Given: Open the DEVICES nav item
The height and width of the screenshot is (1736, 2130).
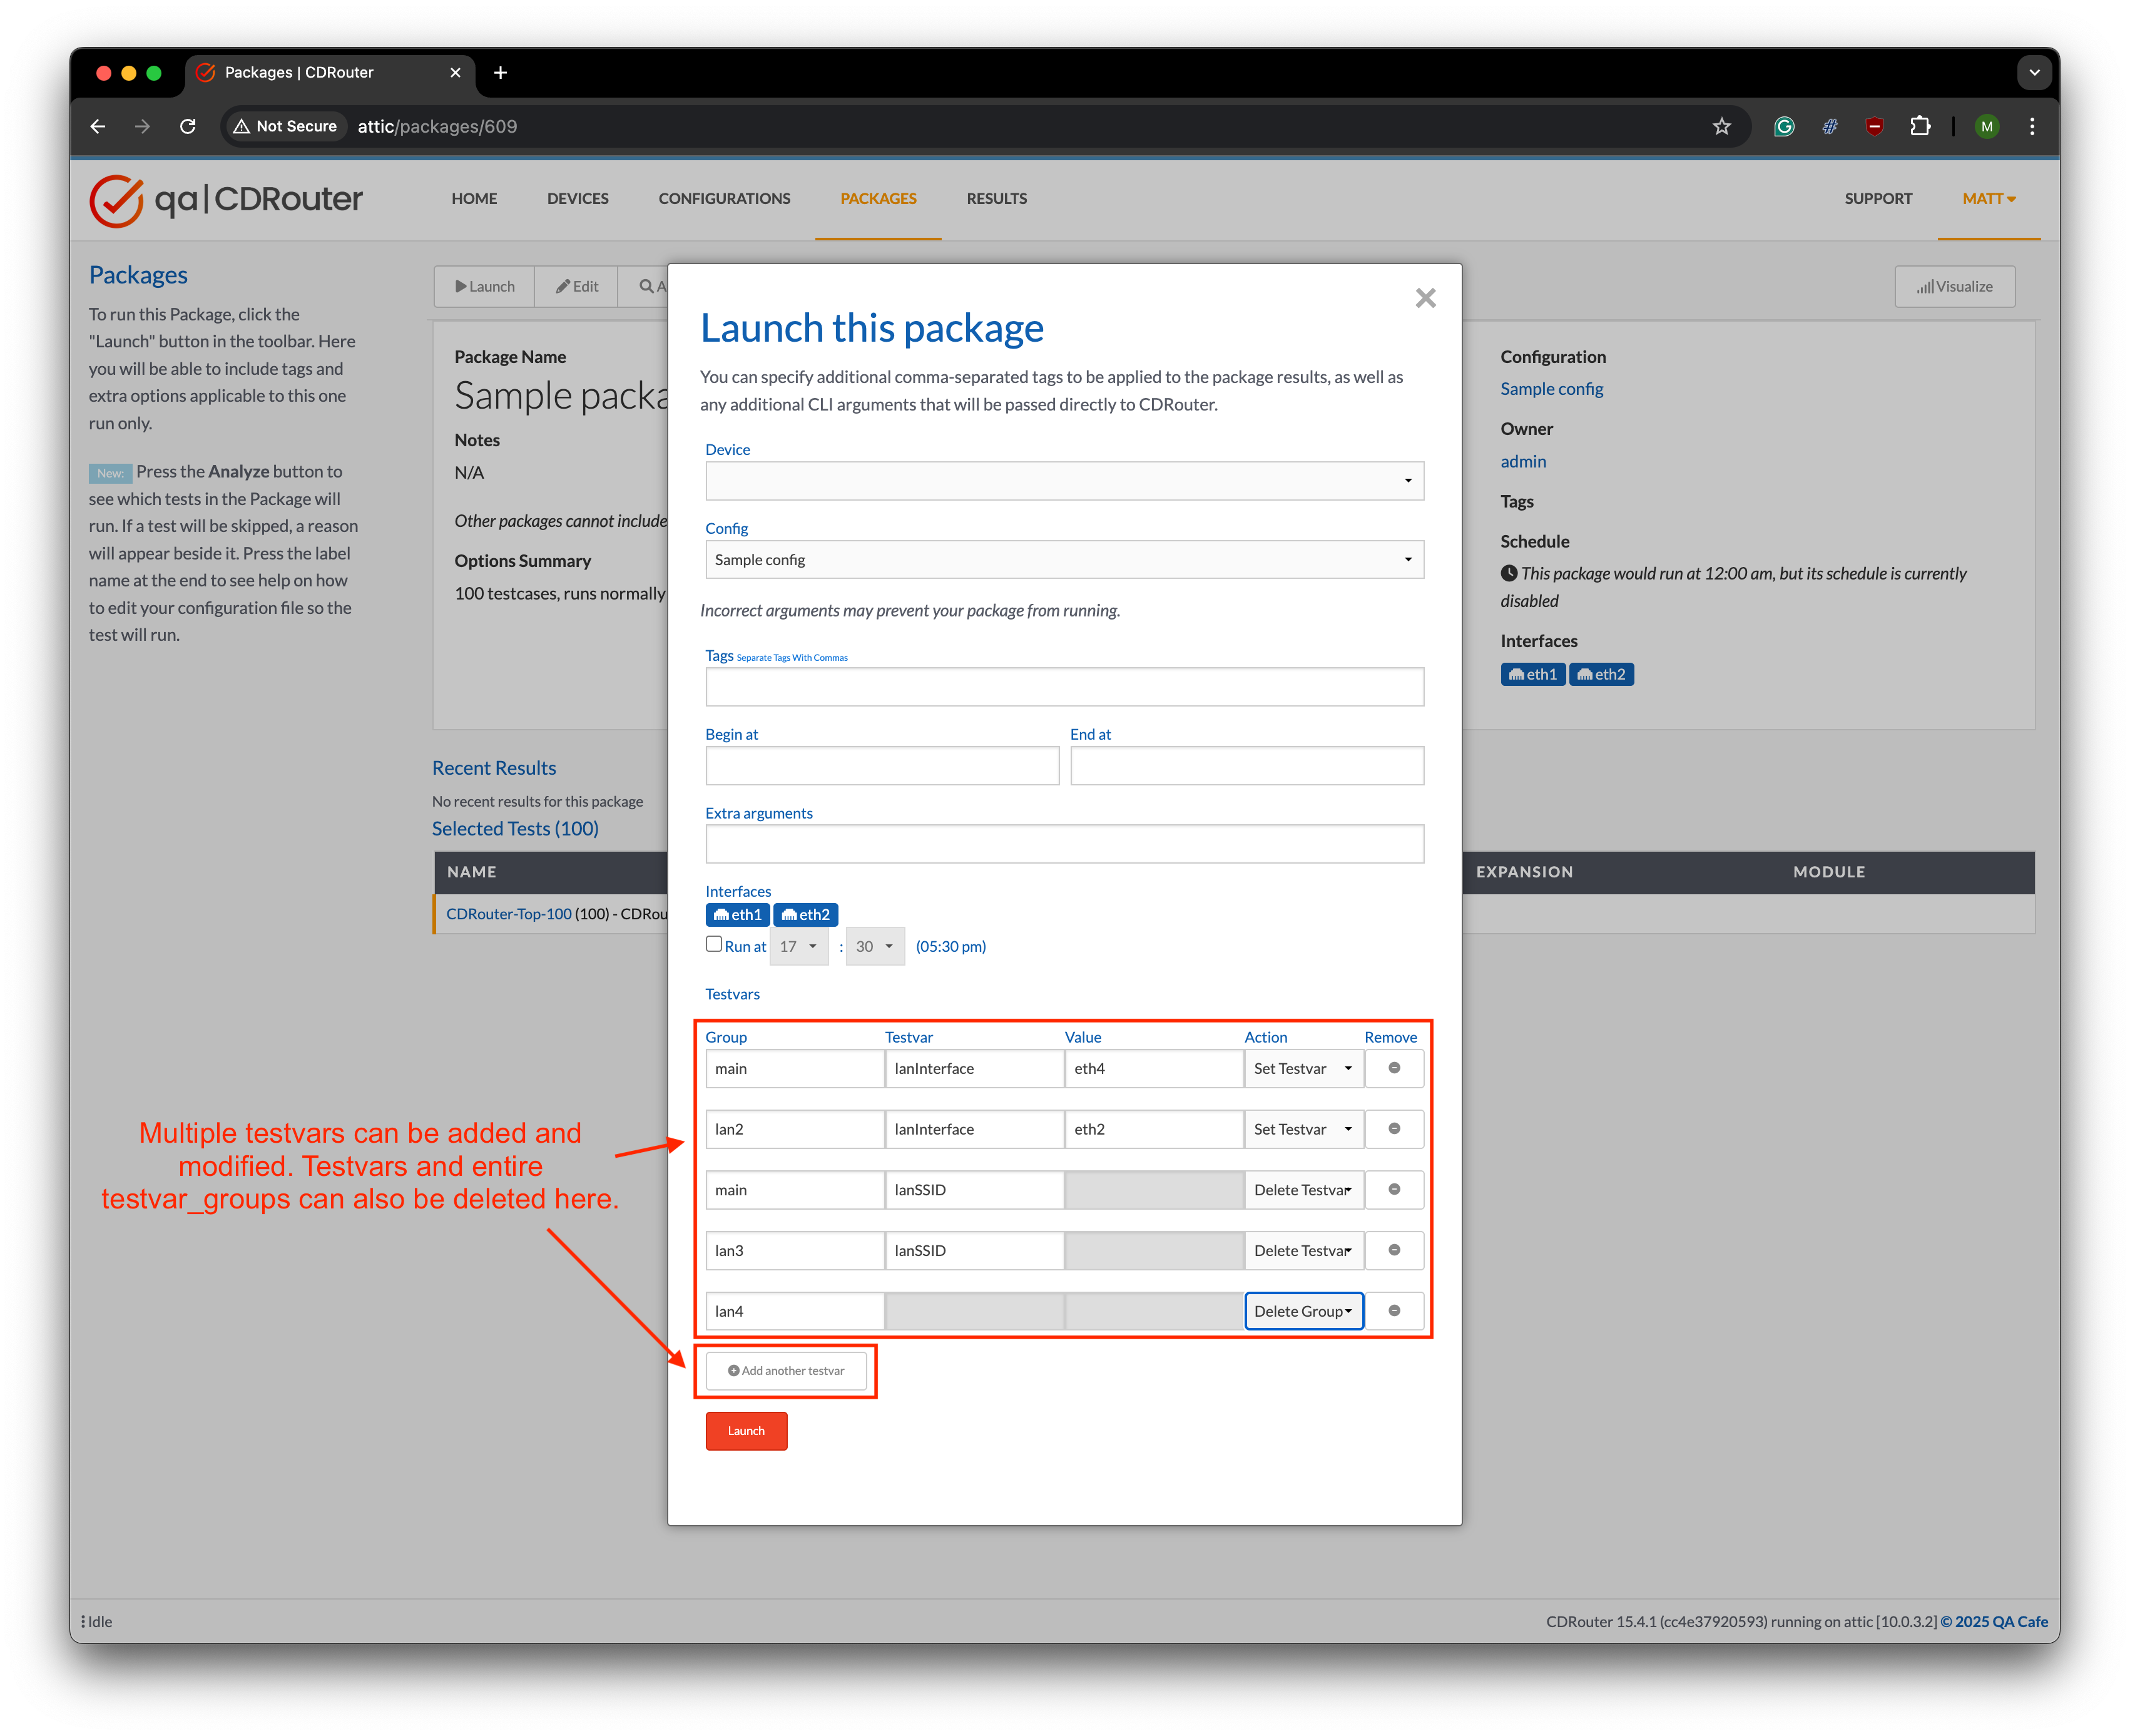Looking at the screenshot, I should click(x=578, y=198).
